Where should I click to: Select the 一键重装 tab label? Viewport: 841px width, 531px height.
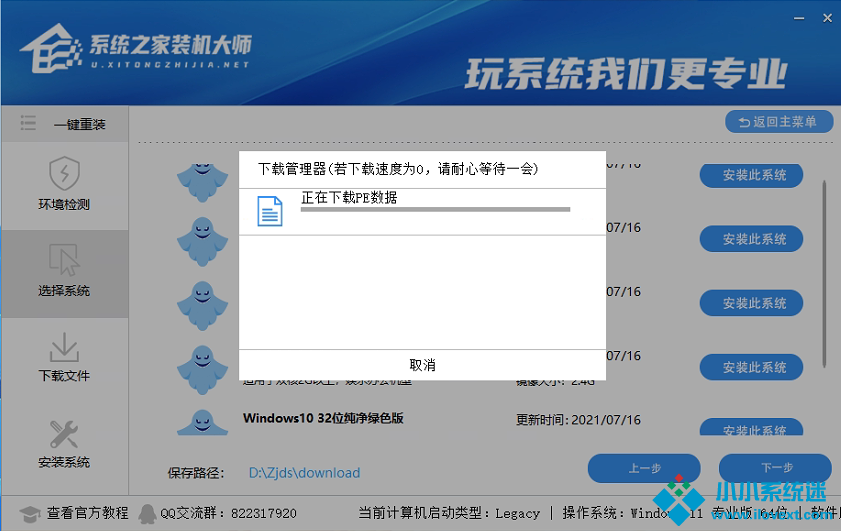pyautogui.click(x=79, y=124)
